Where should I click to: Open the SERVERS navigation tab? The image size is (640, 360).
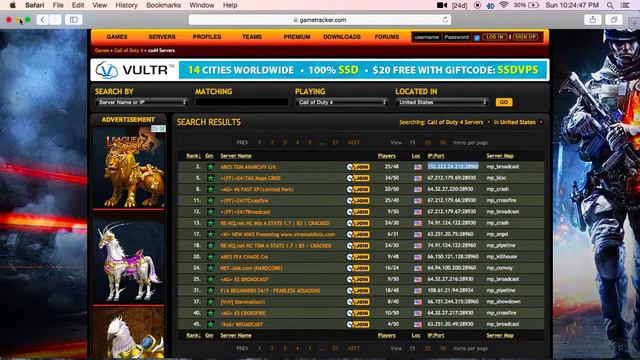(162, 37)
